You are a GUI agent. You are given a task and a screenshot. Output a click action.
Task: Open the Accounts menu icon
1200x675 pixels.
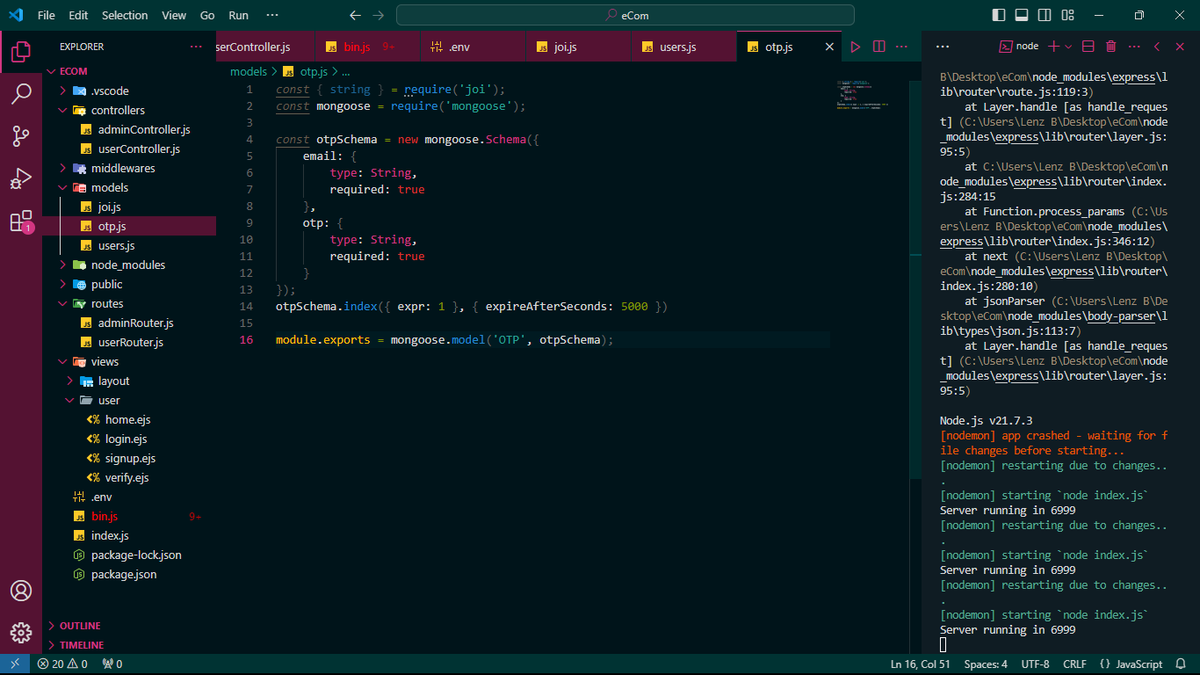coord(21,590)
